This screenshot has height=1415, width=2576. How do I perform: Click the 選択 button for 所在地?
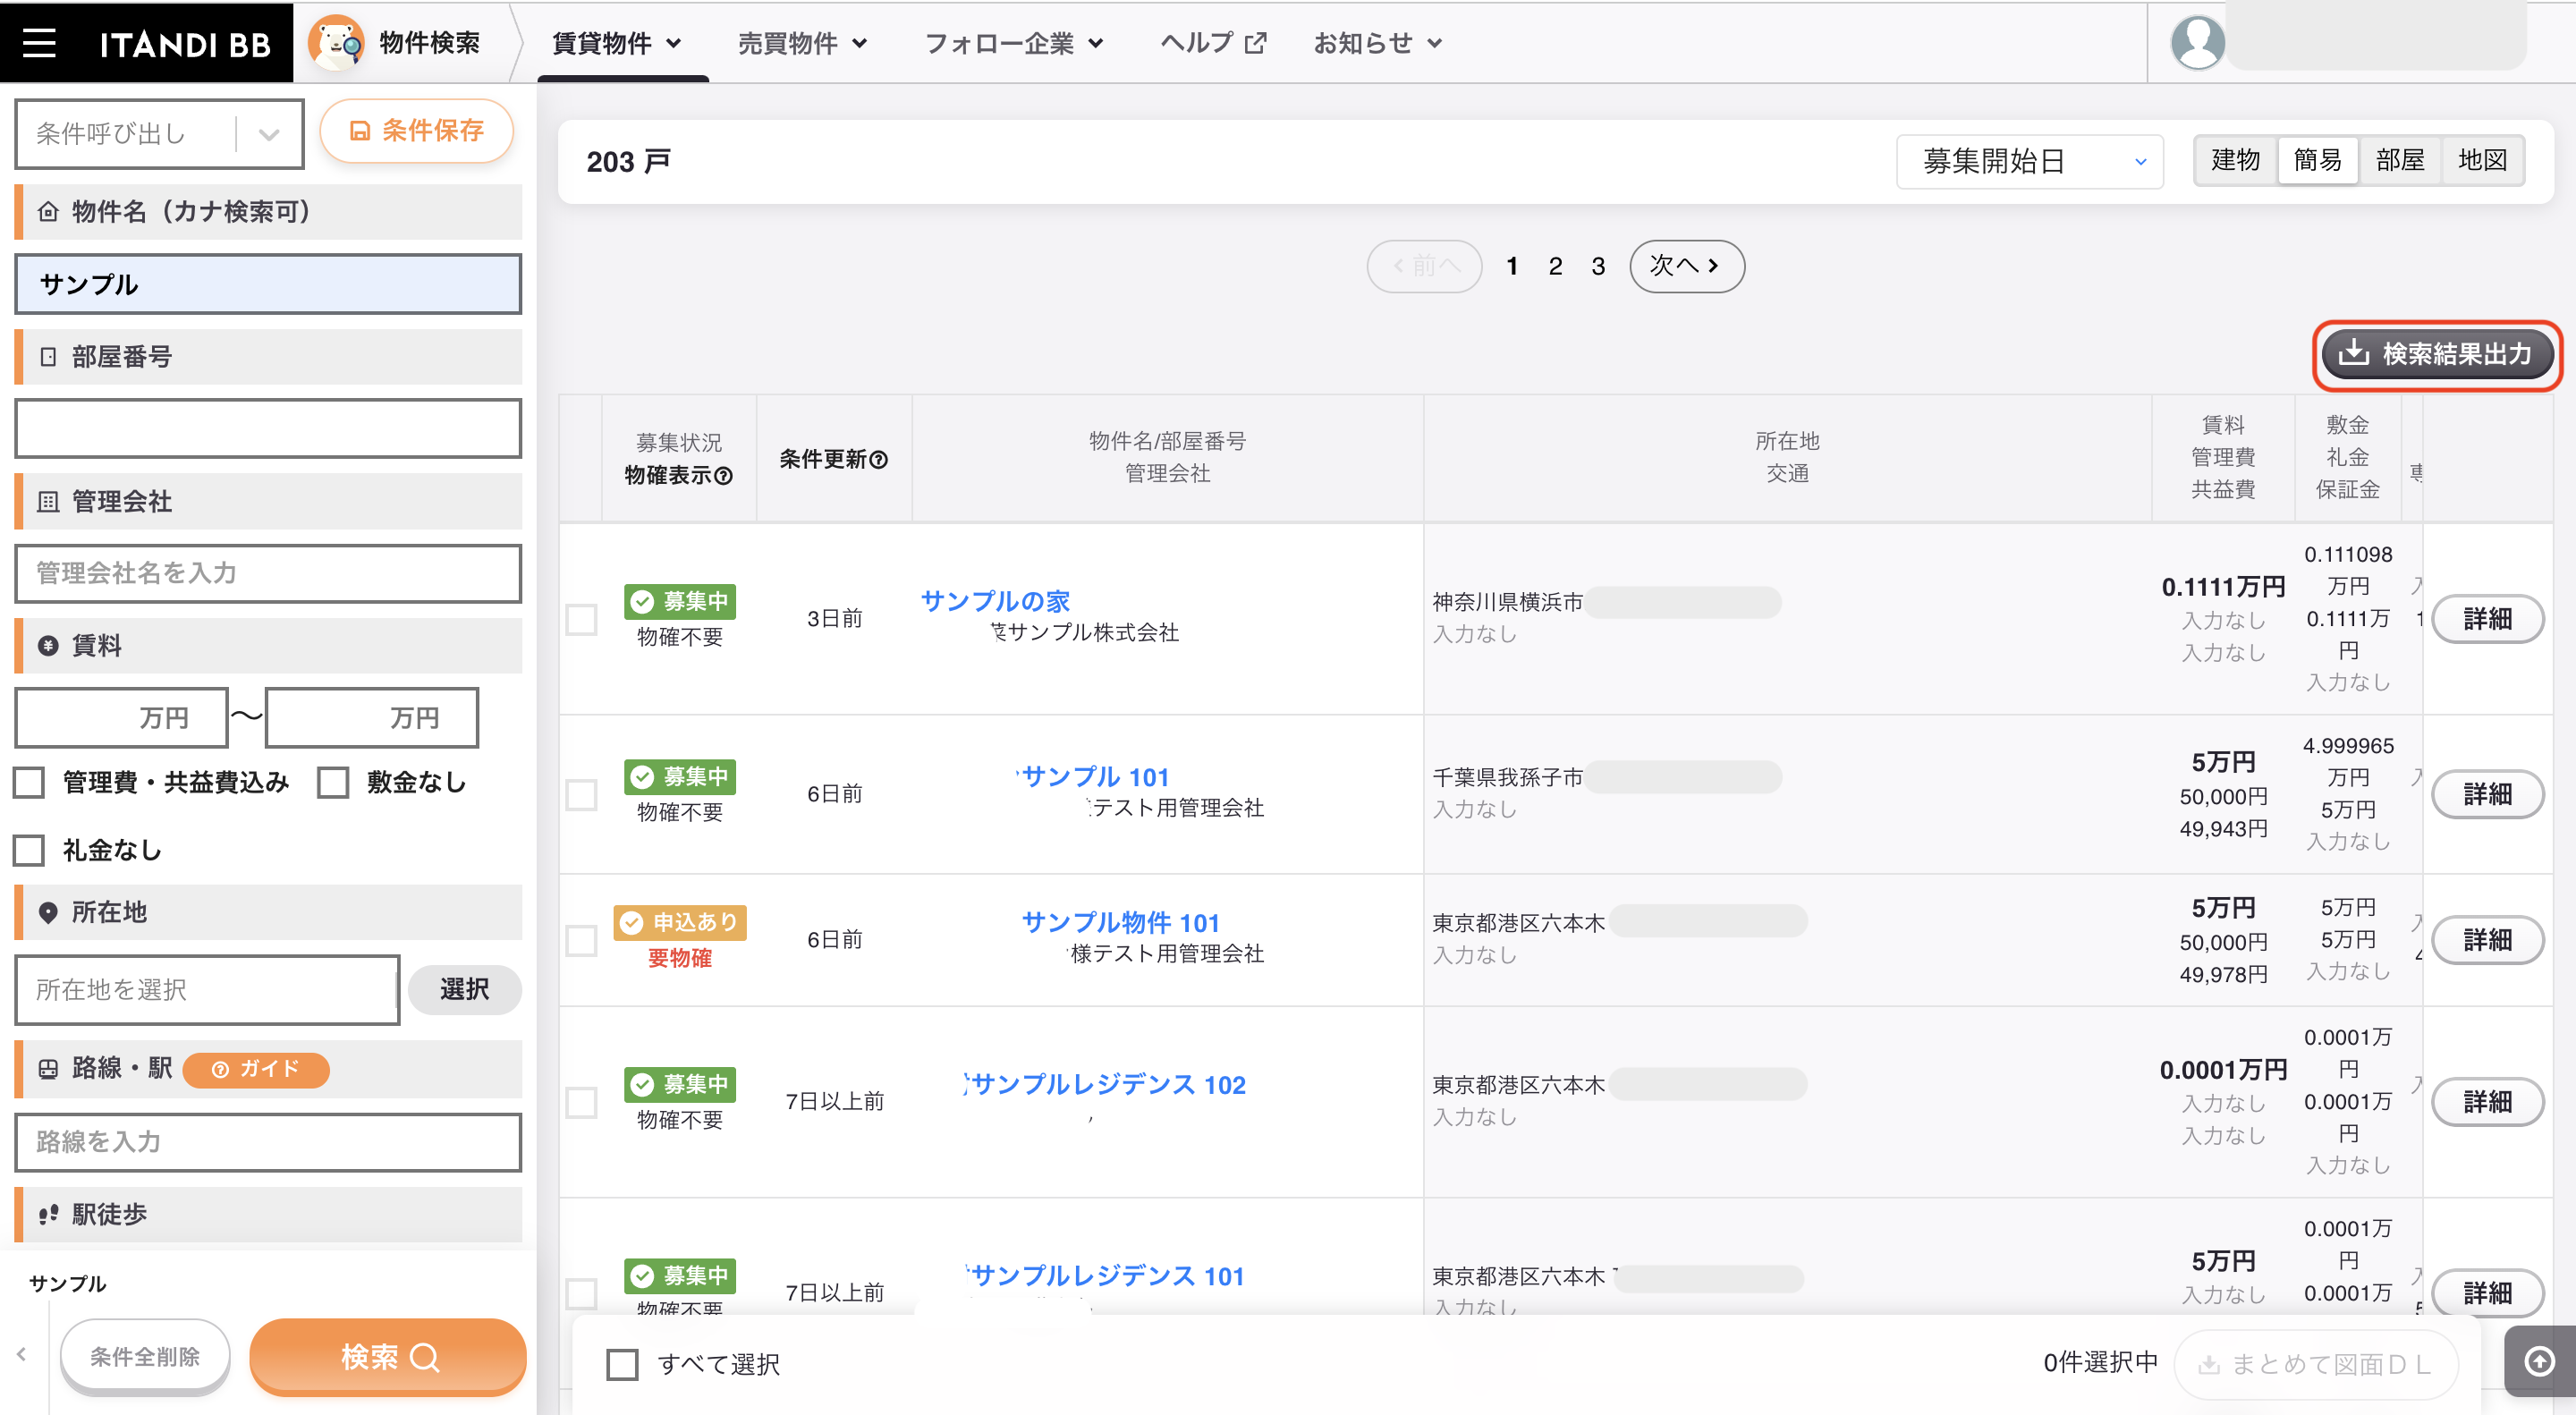coord(465,989)
